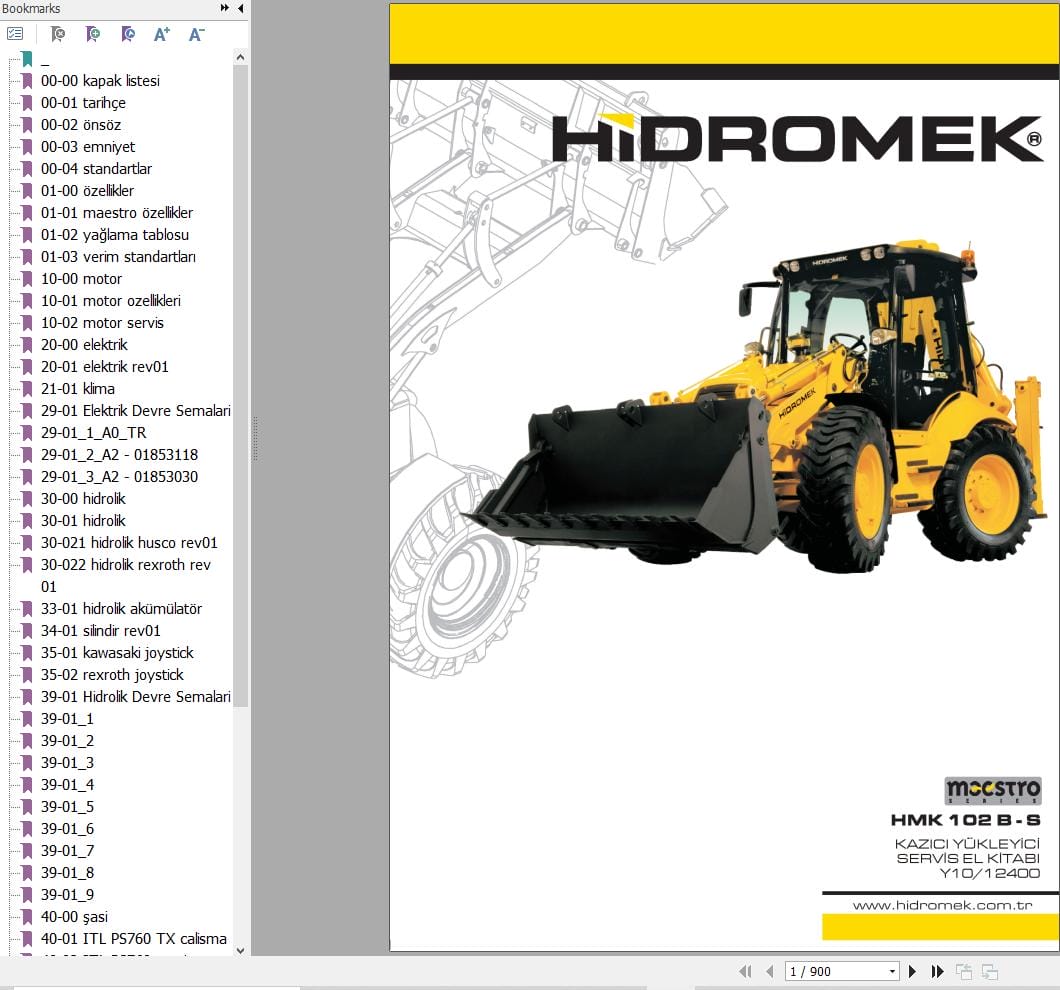The height and width of the screenshot is (990, 1060).
Task: Delete the selected bookmark
Action: point(57,33)
